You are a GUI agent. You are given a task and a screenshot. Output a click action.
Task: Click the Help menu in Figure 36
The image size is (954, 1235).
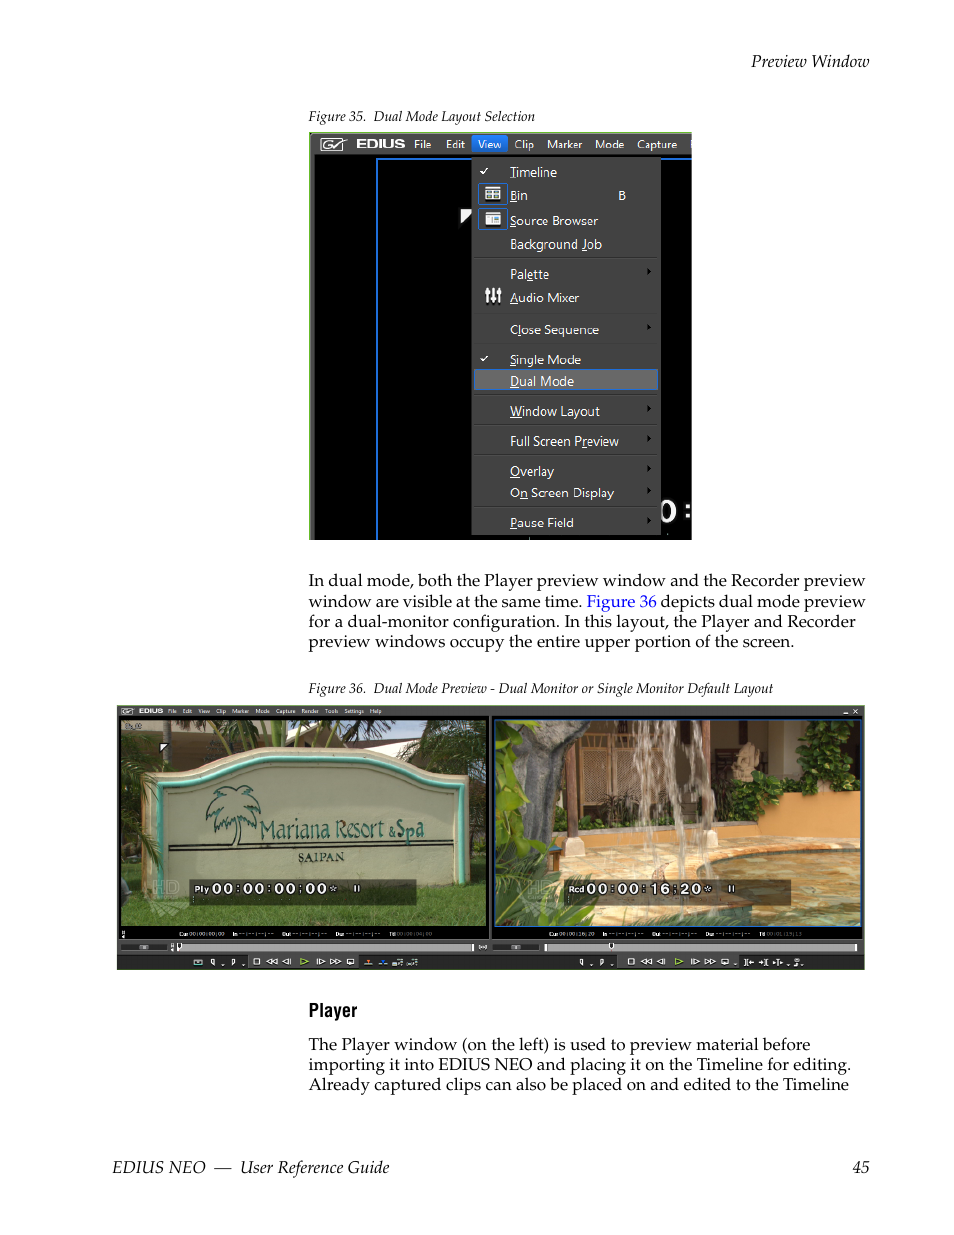[x=376, y=711]
